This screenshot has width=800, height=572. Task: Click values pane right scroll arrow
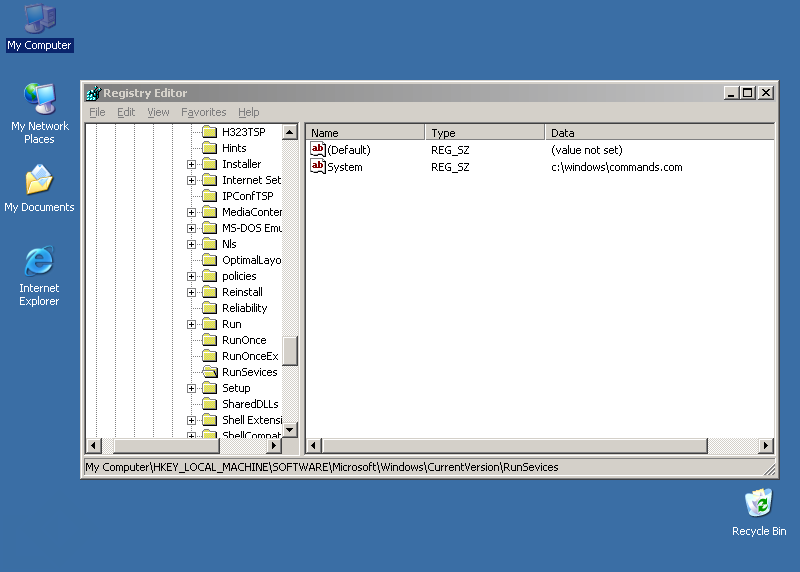click(766, 445)
